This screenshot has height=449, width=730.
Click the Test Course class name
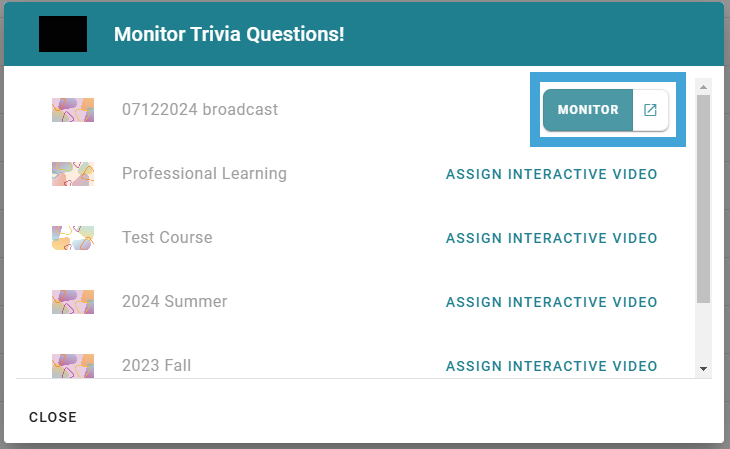167,238
